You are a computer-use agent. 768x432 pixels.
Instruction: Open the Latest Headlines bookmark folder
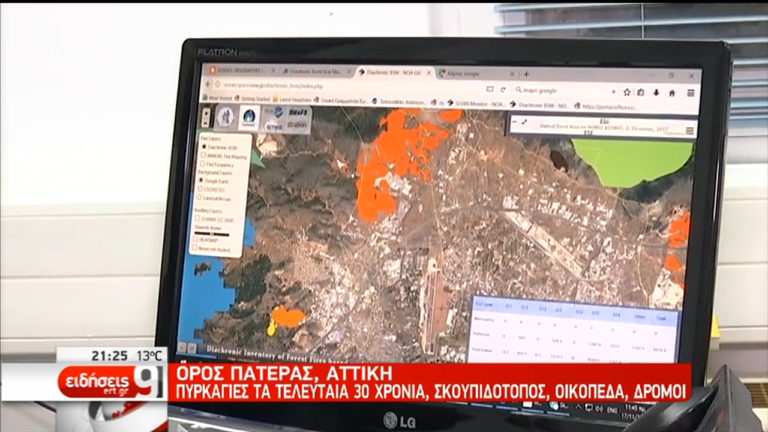click(x=292, y=99)
